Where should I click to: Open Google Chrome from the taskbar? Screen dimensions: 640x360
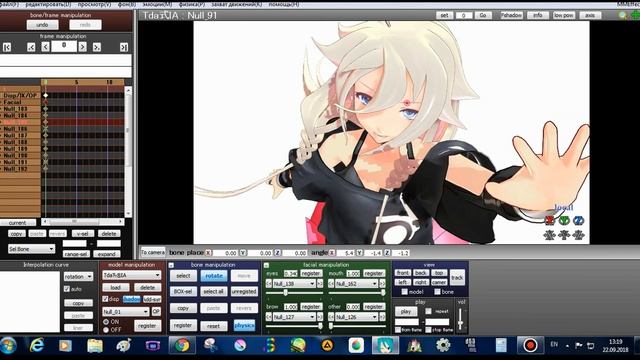(x=182, y=345)
